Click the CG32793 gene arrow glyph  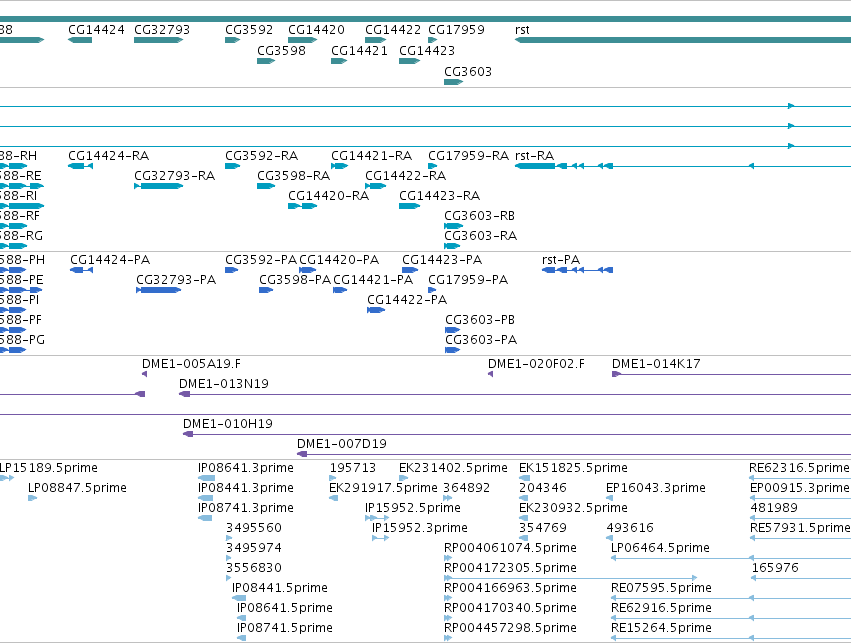pyautogui.click(x=158, y=40)
